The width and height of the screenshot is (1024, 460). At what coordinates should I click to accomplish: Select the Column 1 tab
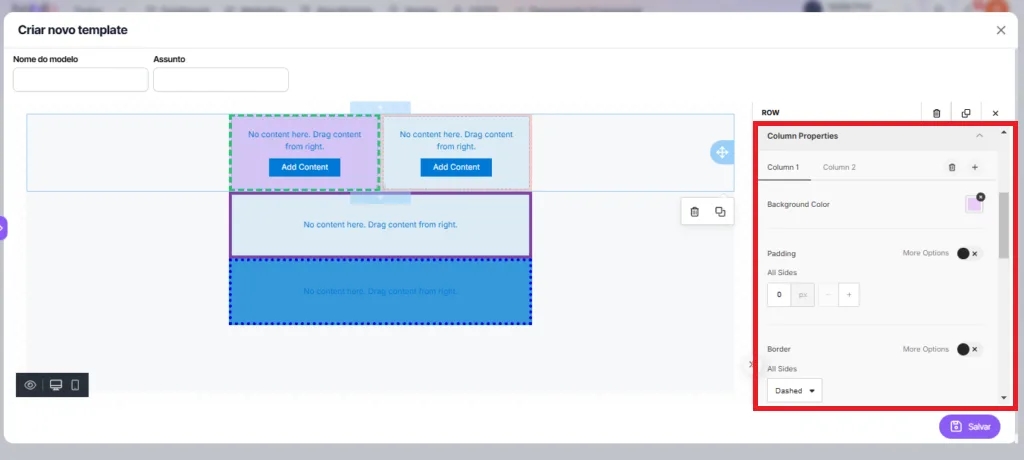[783, 167]
